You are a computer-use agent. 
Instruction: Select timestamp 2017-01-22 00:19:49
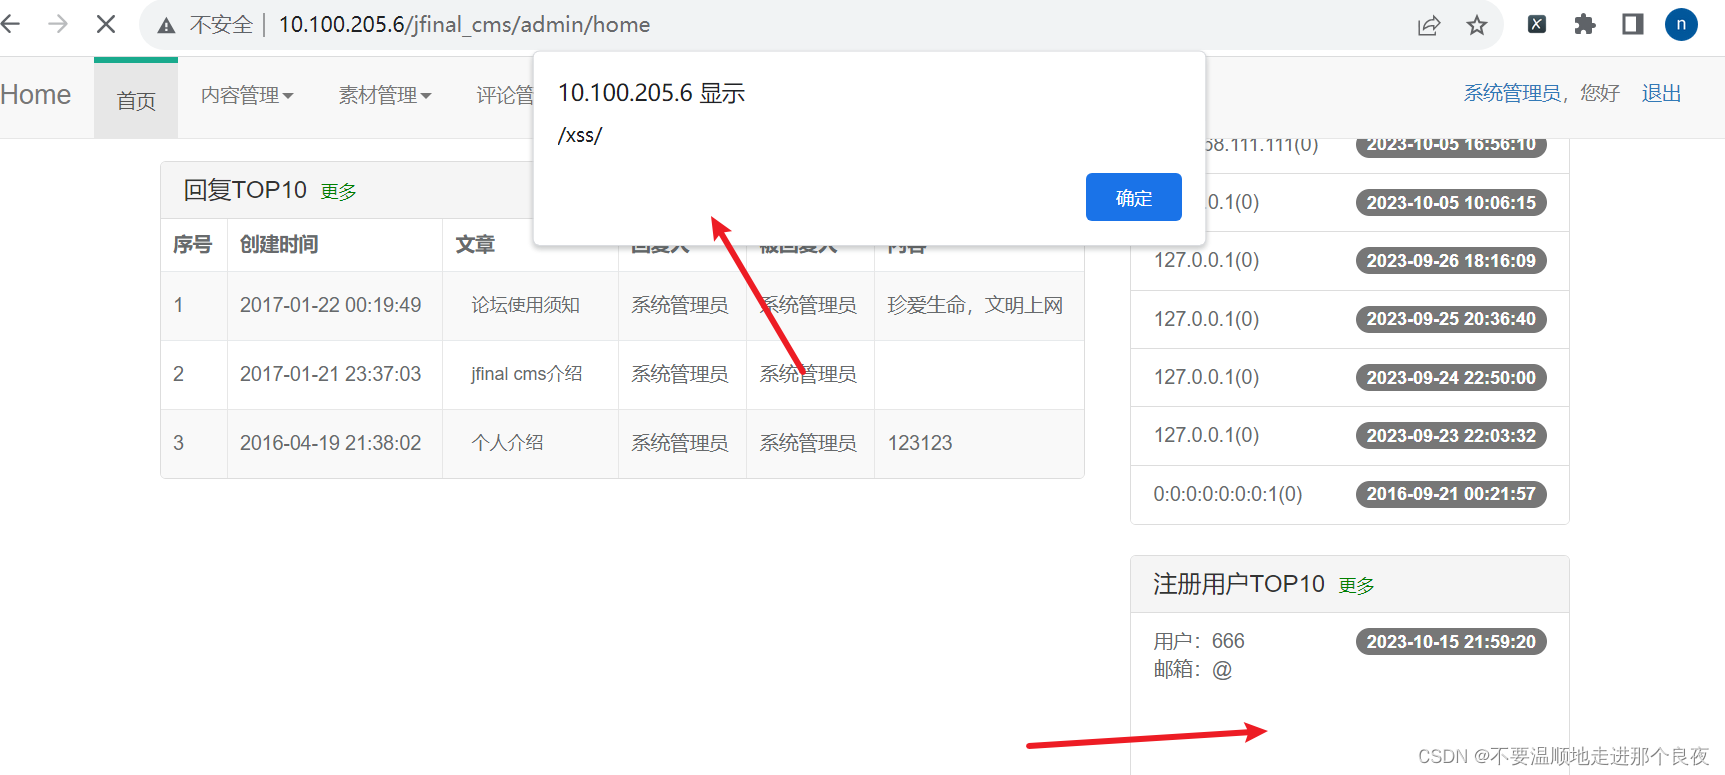[330, 305]
